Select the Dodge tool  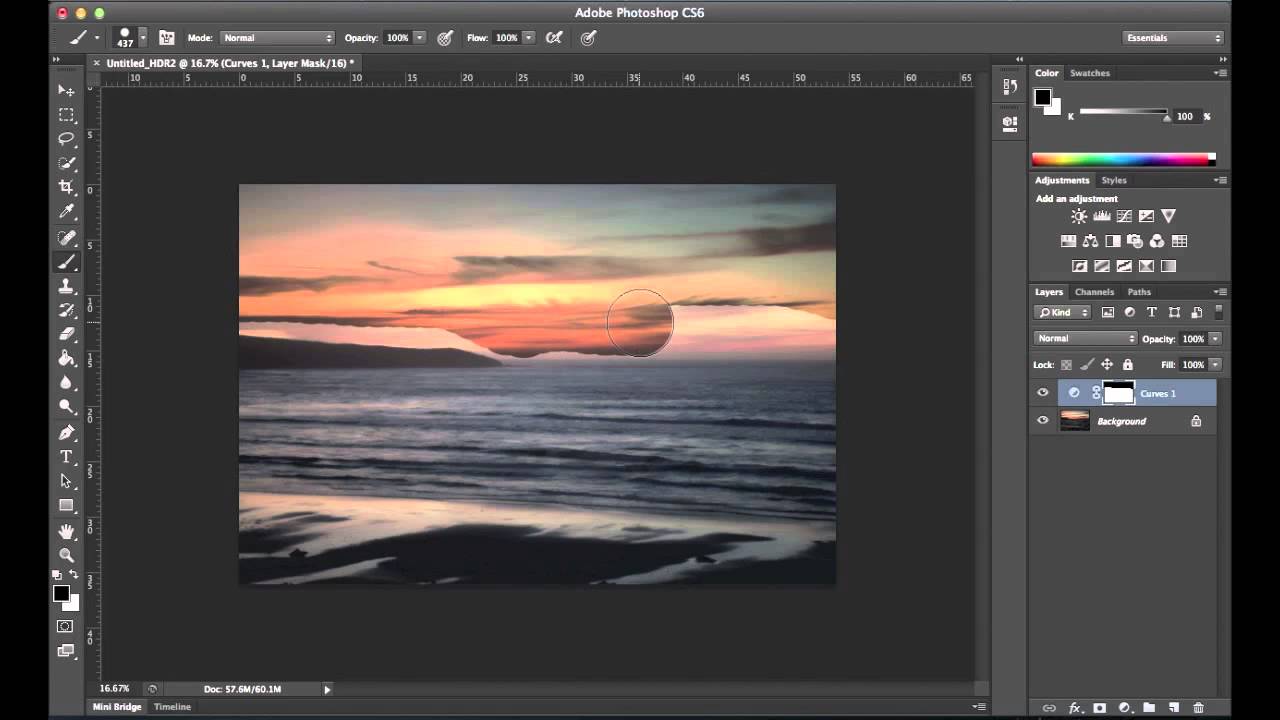[x=66, y=406]
